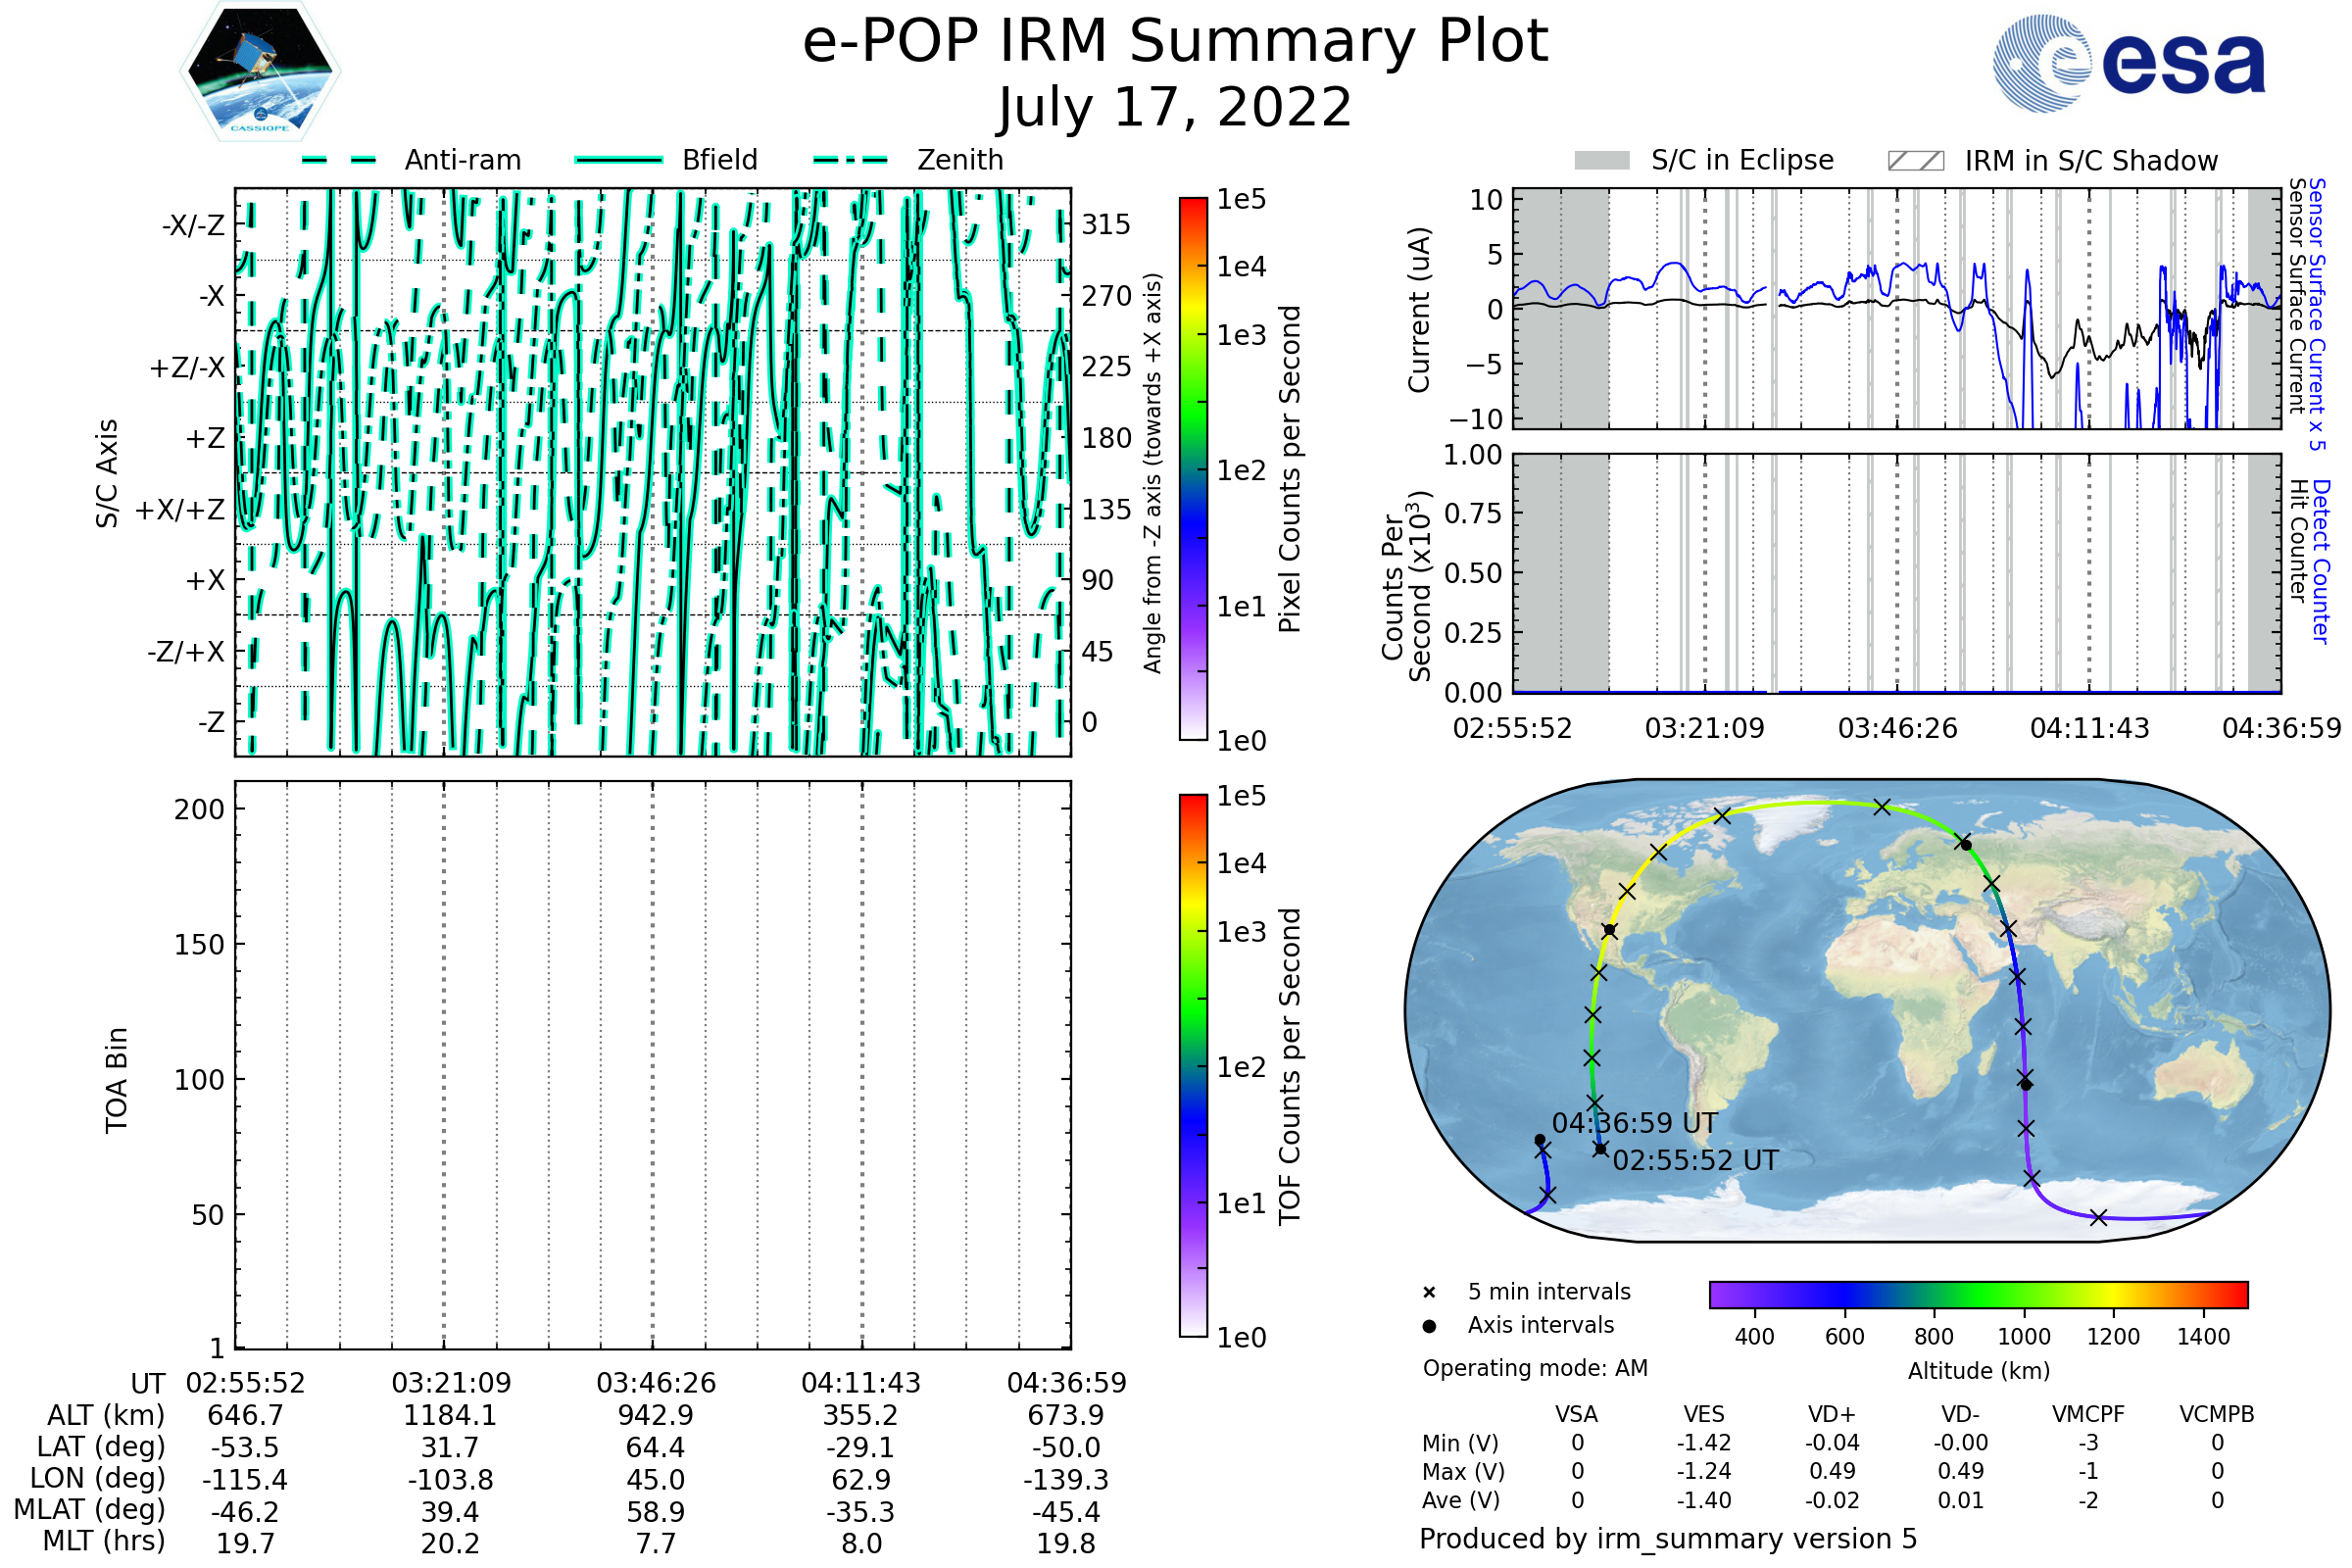
Task: Click the Operating mode: AM text
Action: click(1535, 1368)
